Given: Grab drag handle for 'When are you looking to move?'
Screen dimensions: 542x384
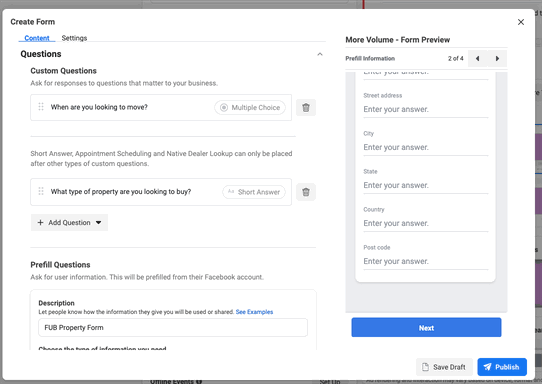Looking at the screenshot, I should pos(41,107).
